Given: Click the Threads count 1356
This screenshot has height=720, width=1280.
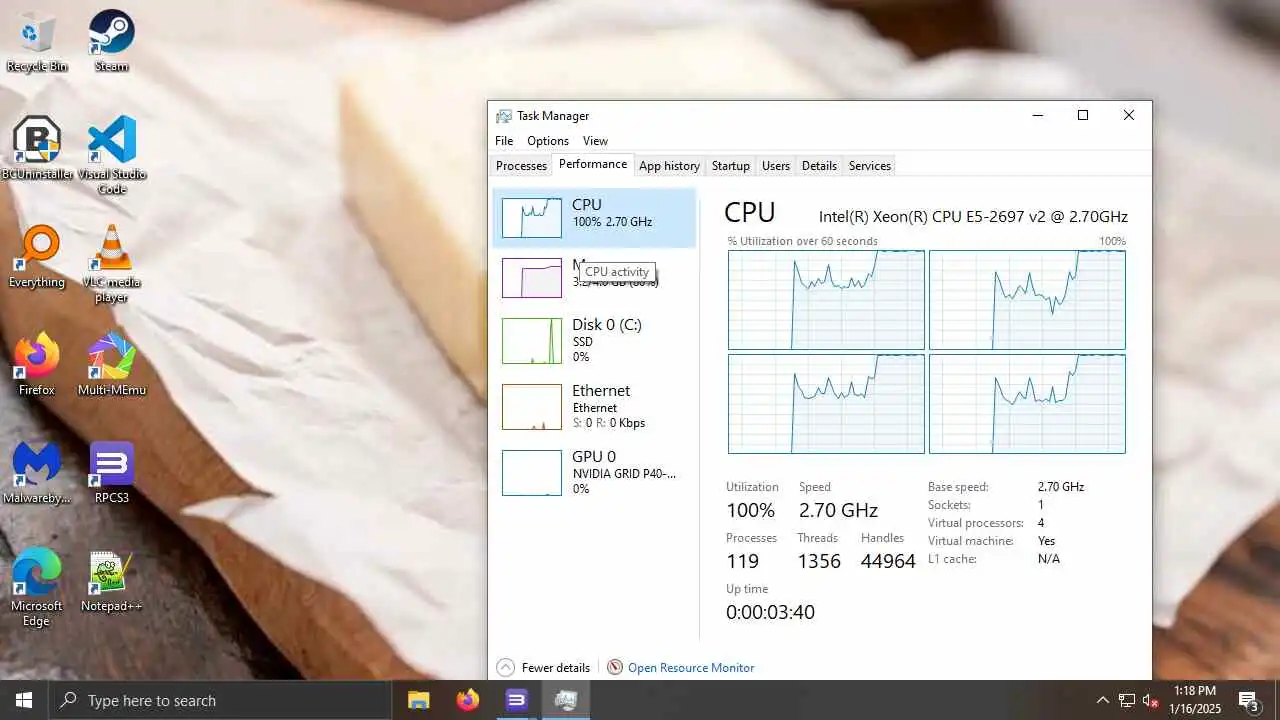Looking at the screenshot, I should tap(819, 562).
